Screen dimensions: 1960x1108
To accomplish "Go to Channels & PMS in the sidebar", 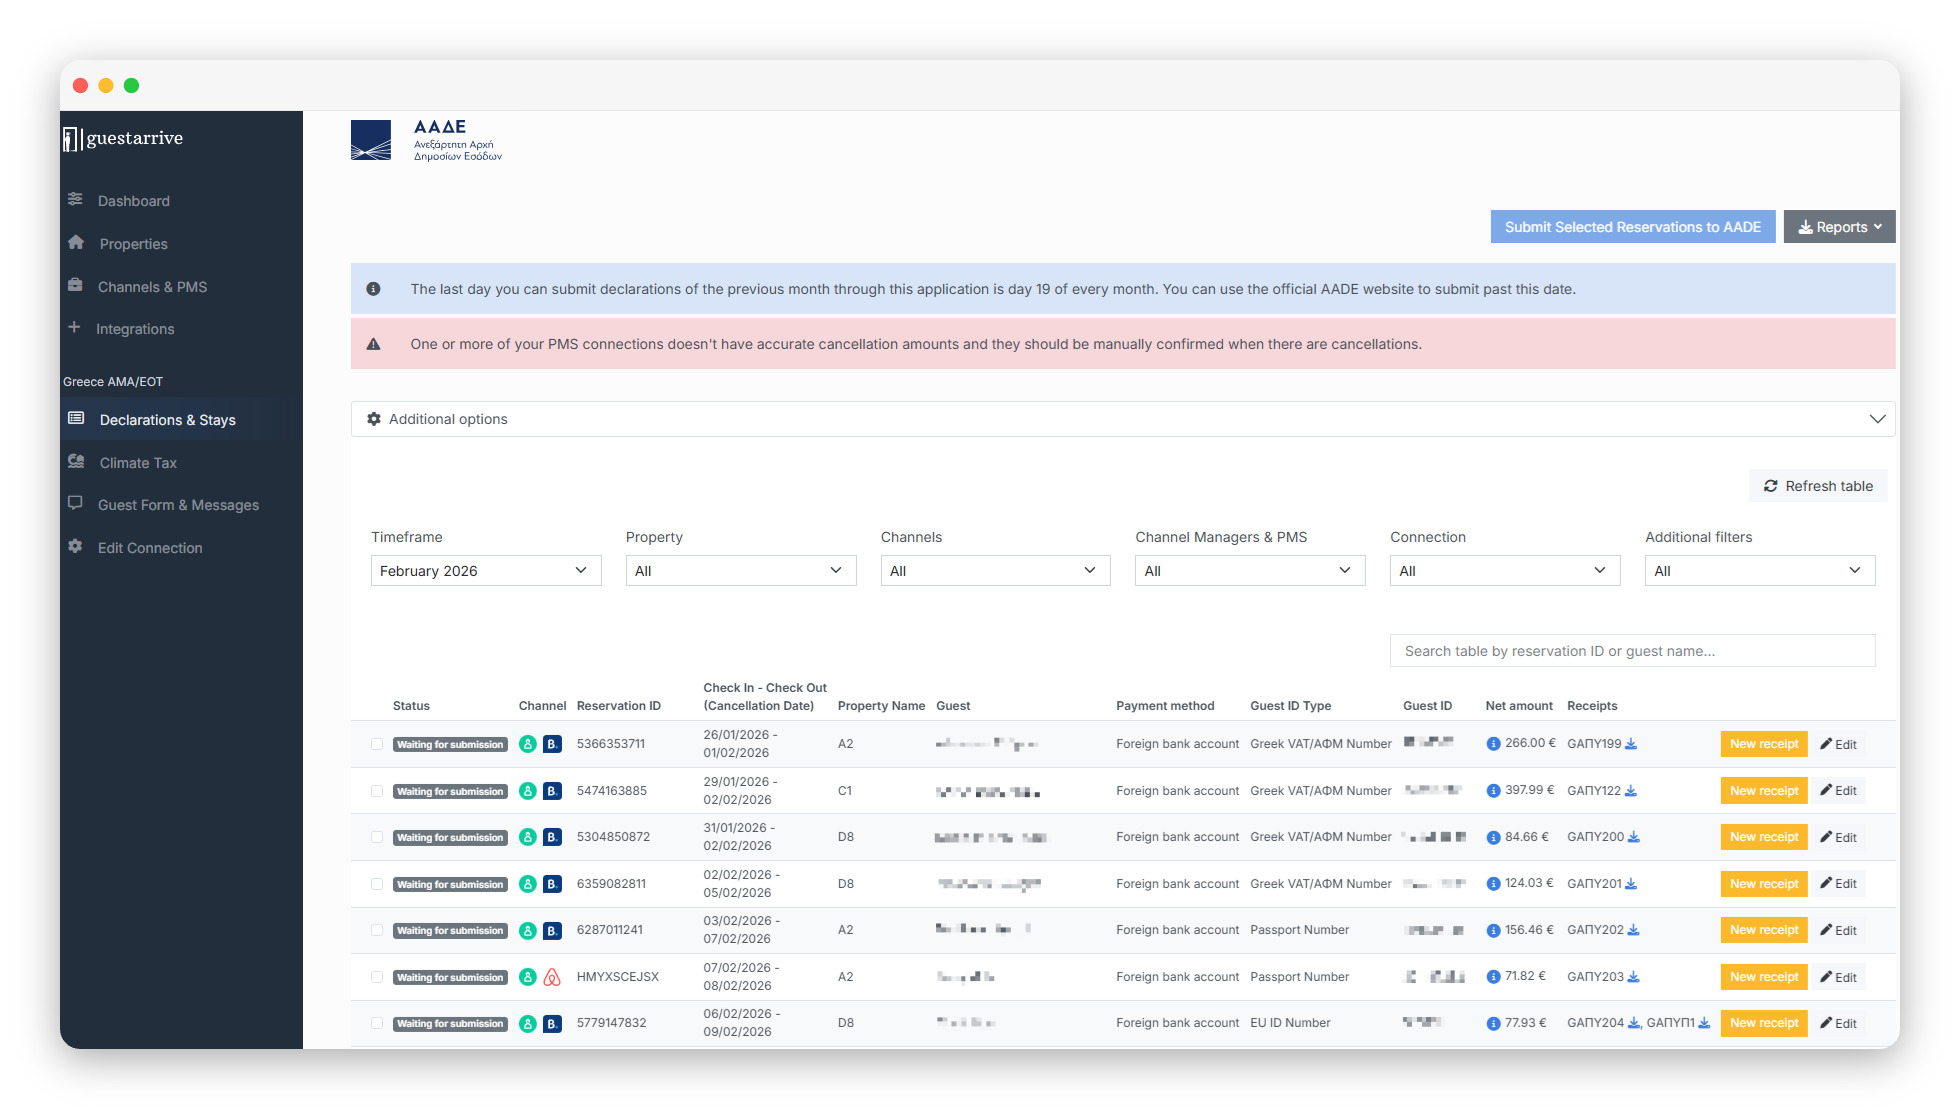I will coord(152,287).
